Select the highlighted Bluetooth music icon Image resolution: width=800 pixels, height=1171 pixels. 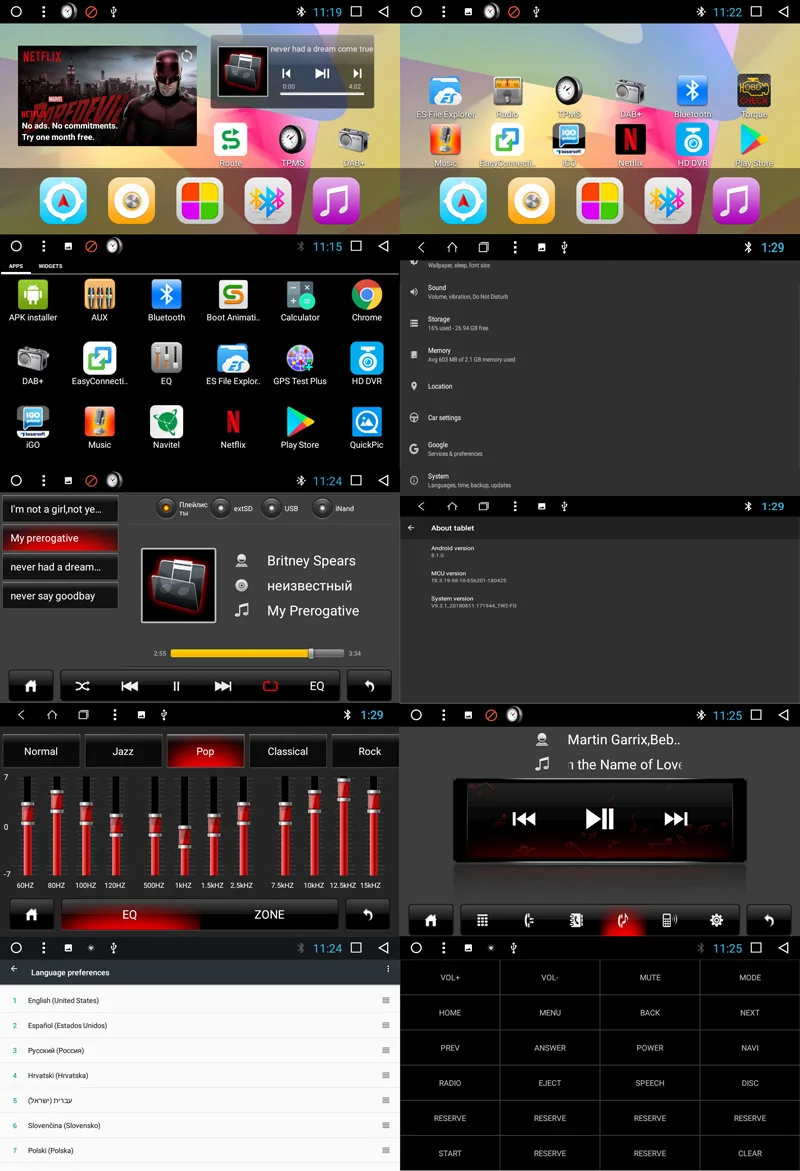(623, 920)
